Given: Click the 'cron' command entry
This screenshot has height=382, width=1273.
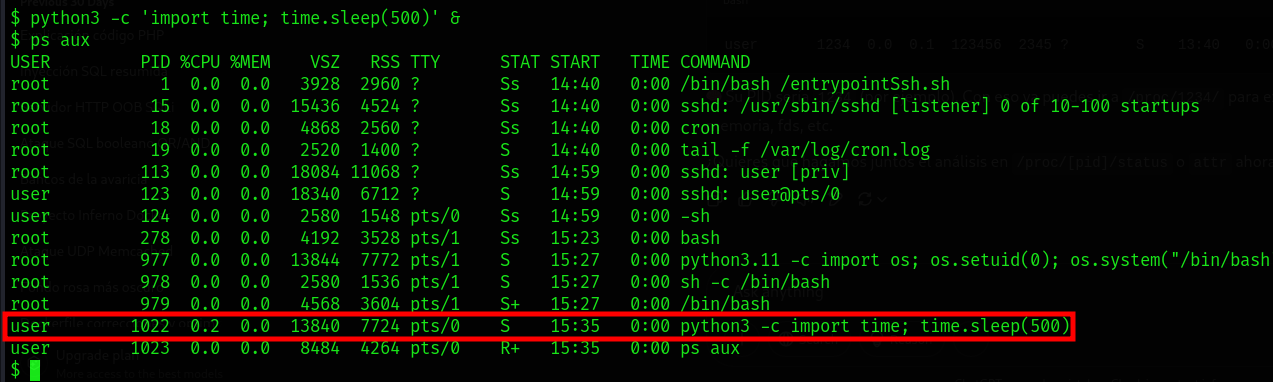Looking at the screenshot, I should 700,128.
